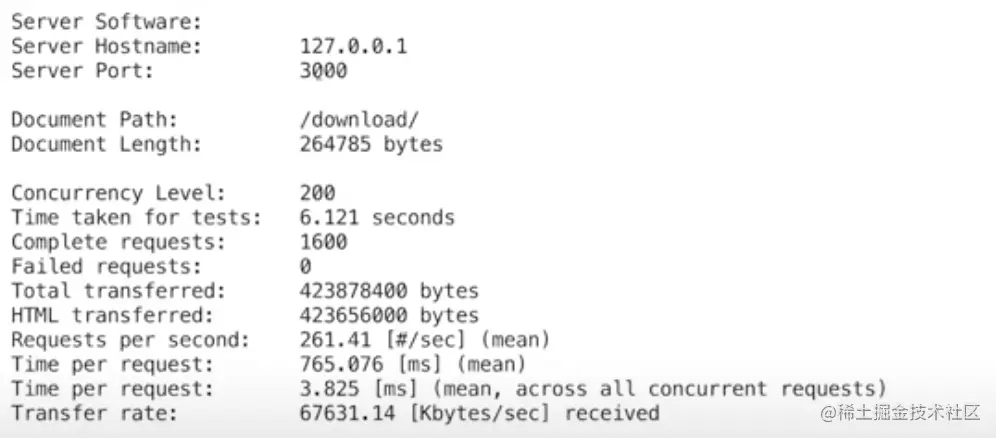Click the Failed requests value 0

pyautogui.click(x=306, y=266)
